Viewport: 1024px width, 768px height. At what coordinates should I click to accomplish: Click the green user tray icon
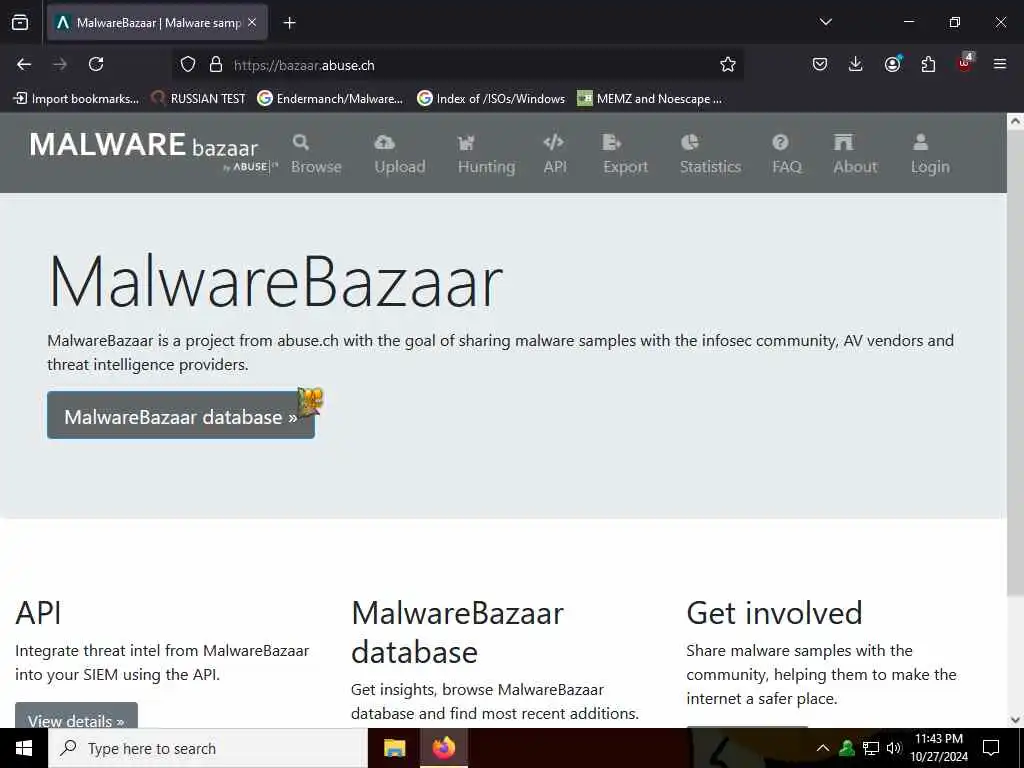[847, 748]
